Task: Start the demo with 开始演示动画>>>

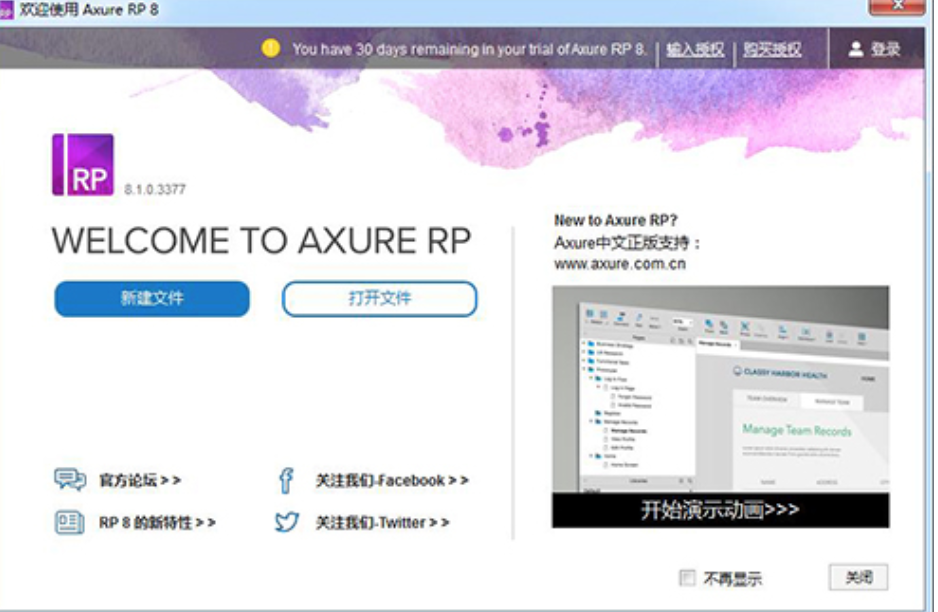Action: pyautogui.click(x=720, y=510)
